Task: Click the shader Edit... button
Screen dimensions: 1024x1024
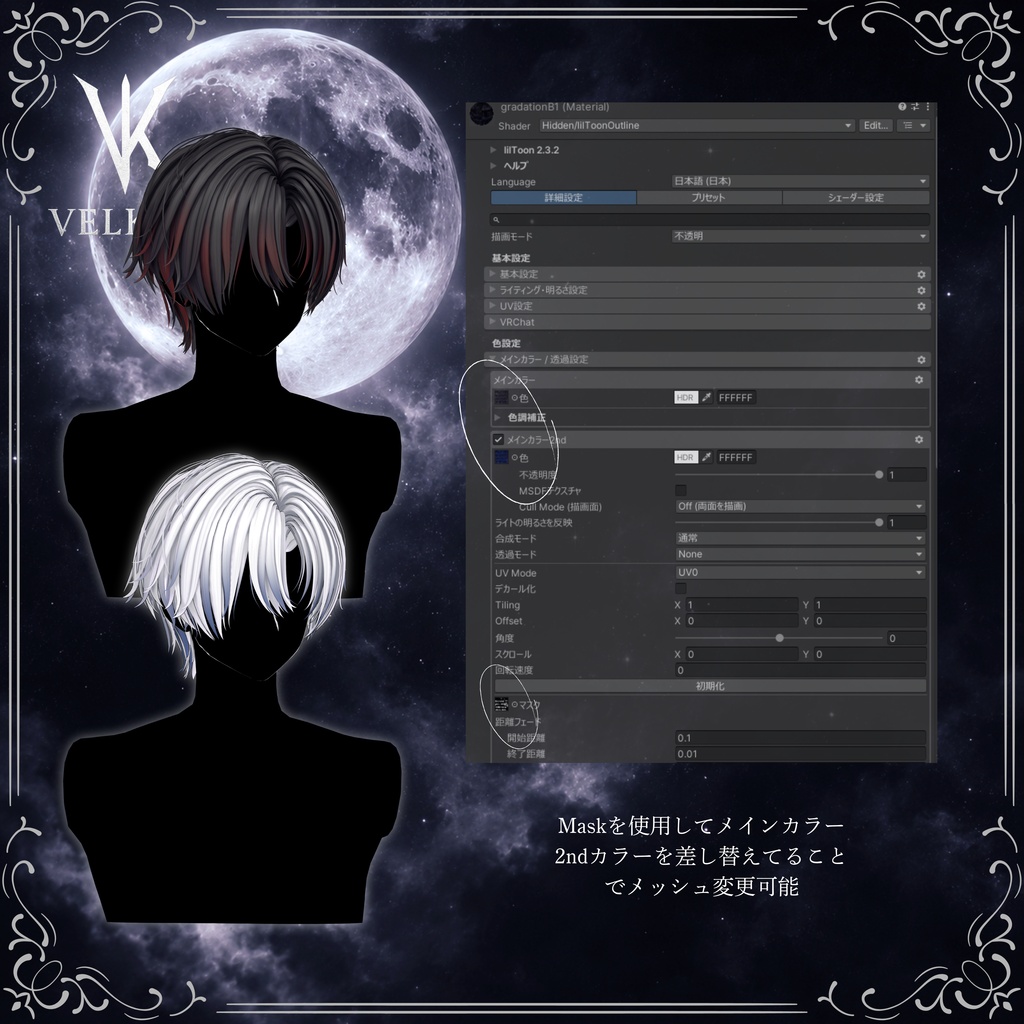Action: pos(876,125)
